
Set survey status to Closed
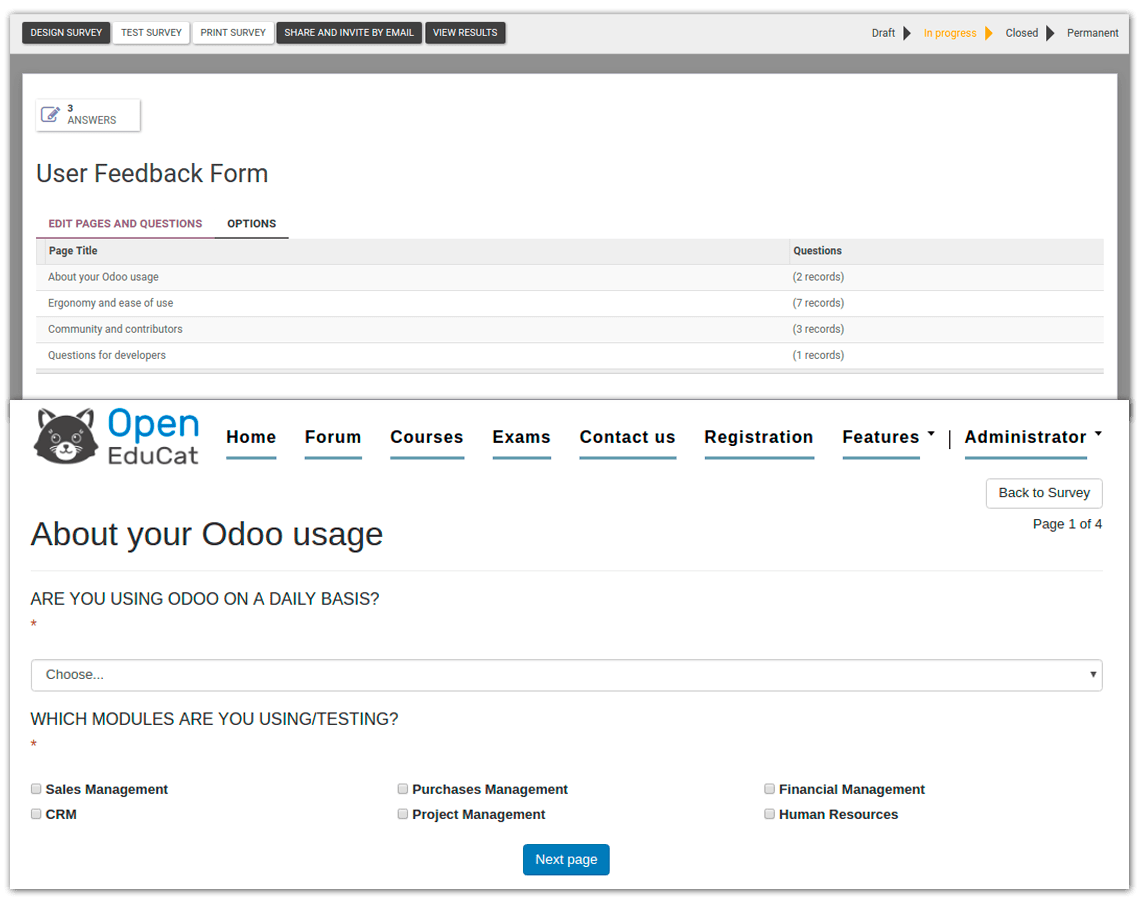coord(1021,33)
